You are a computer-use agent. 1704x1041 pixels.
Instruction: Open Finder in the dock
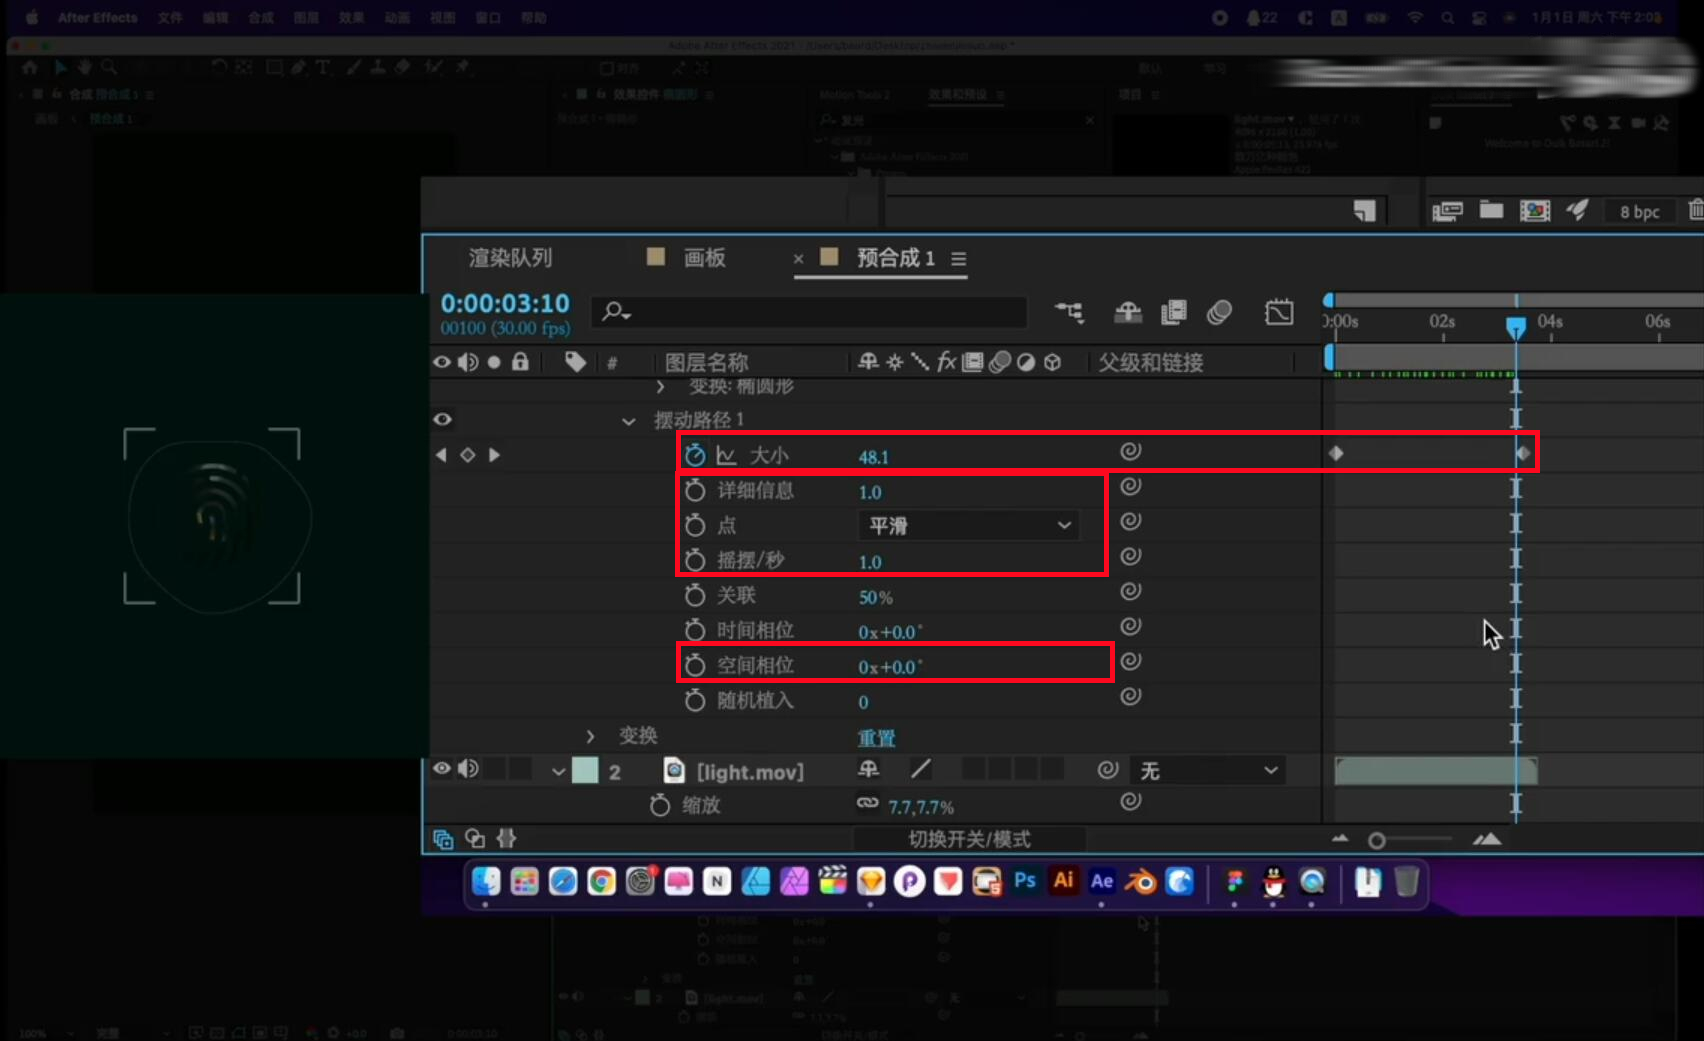click(486, 881)
